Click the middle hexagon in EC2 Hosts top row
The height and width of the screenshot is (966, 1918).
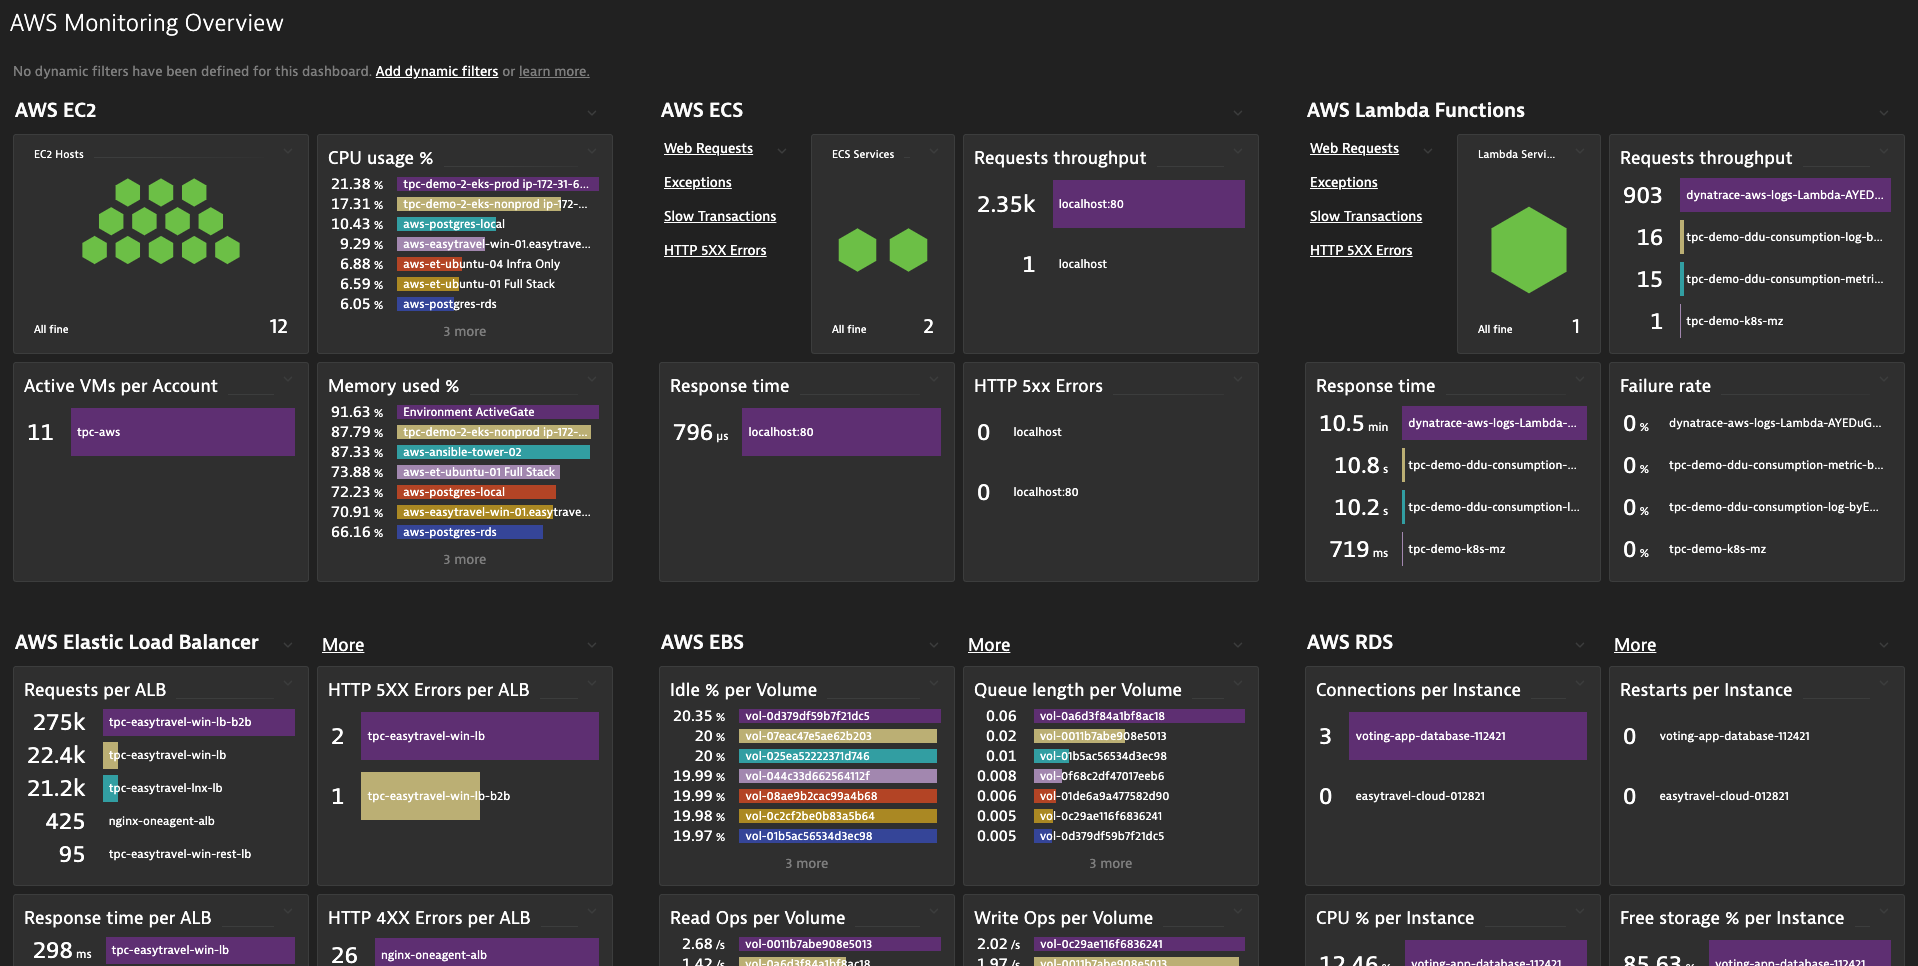pyautogui.click(x=161, y=192)
